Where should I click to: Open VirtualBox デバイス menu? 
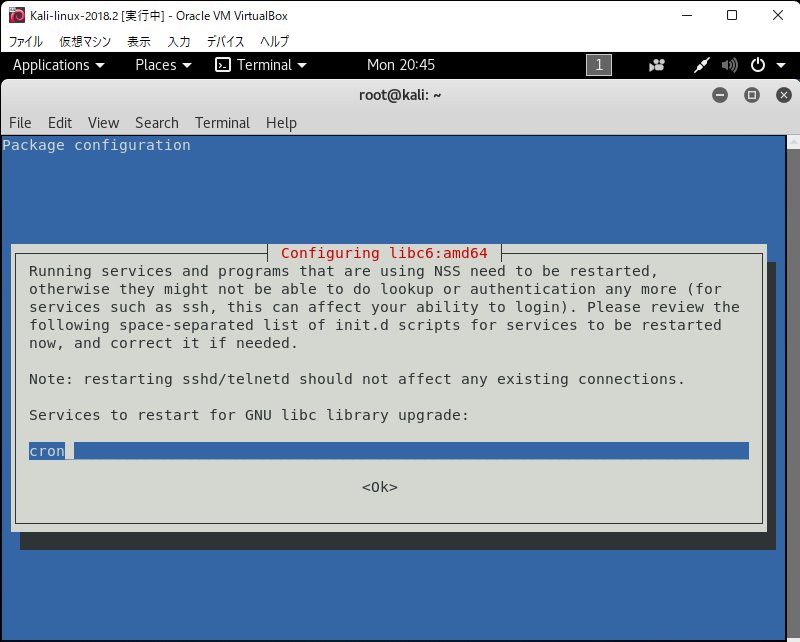(226, 41)
